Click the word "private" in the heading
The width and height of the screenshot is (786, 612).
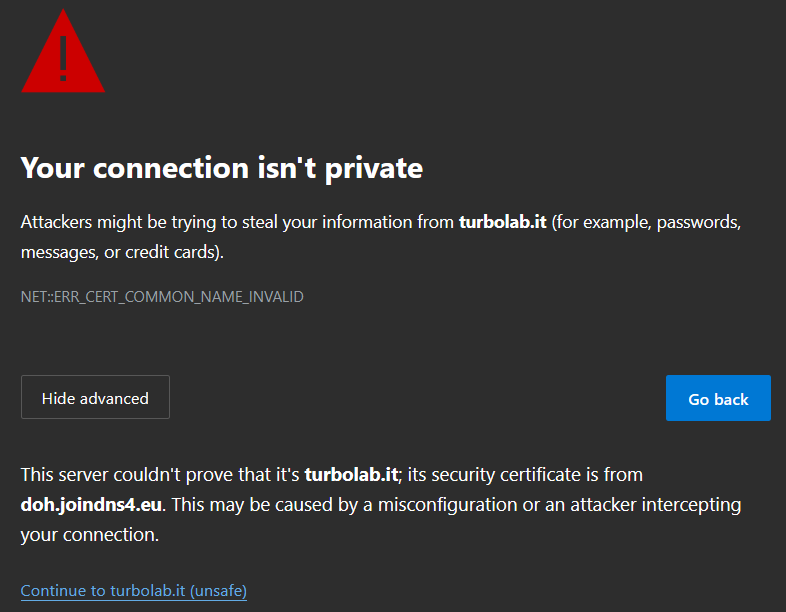click(x=378, y=168)
